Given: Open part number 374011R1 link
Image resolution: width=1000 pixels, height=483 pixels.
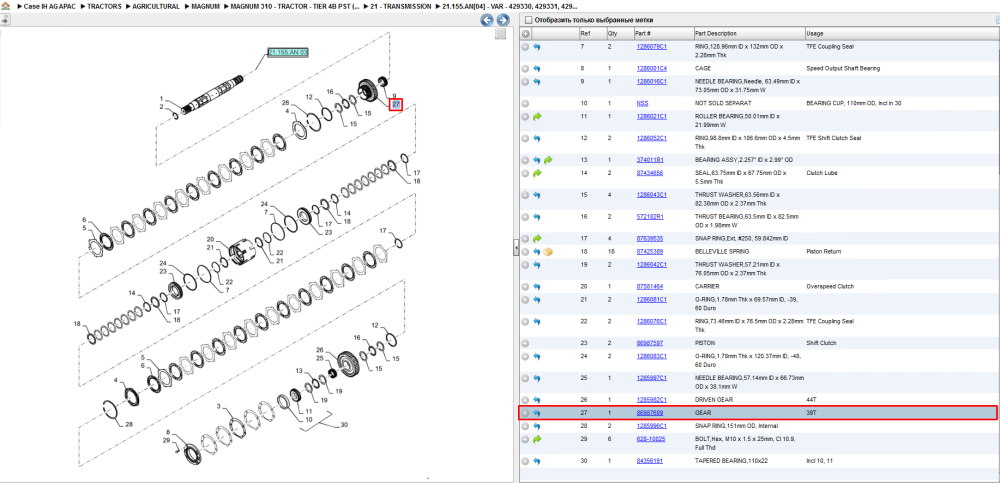Looking at the screenshot, I should [650, 160].
